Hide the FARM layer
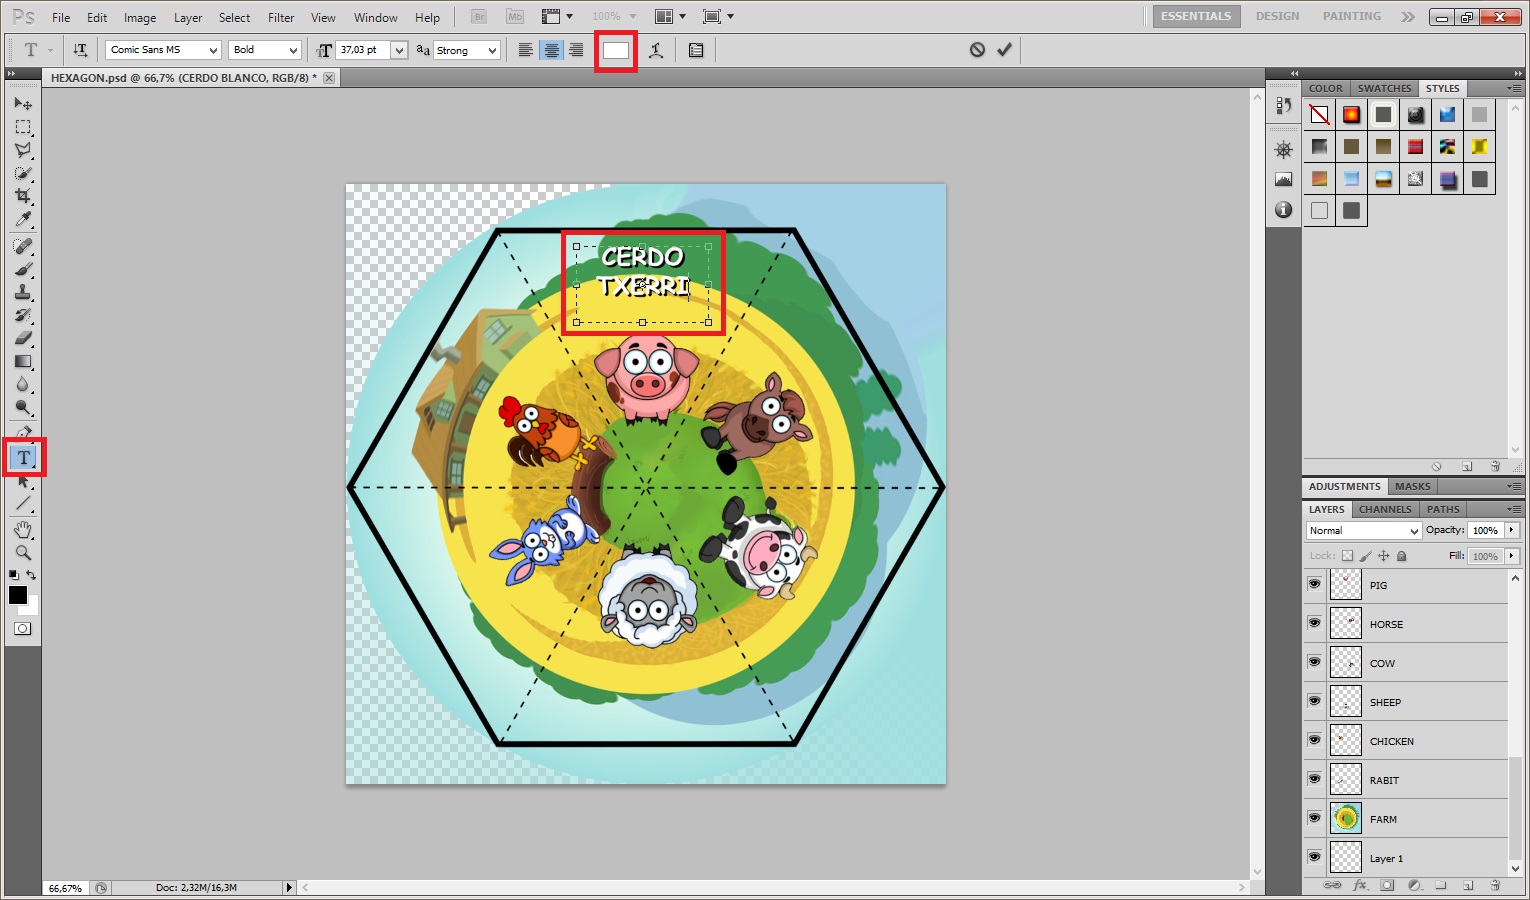The width and height of the screenshot is (1530, 900). point(1314,818)
